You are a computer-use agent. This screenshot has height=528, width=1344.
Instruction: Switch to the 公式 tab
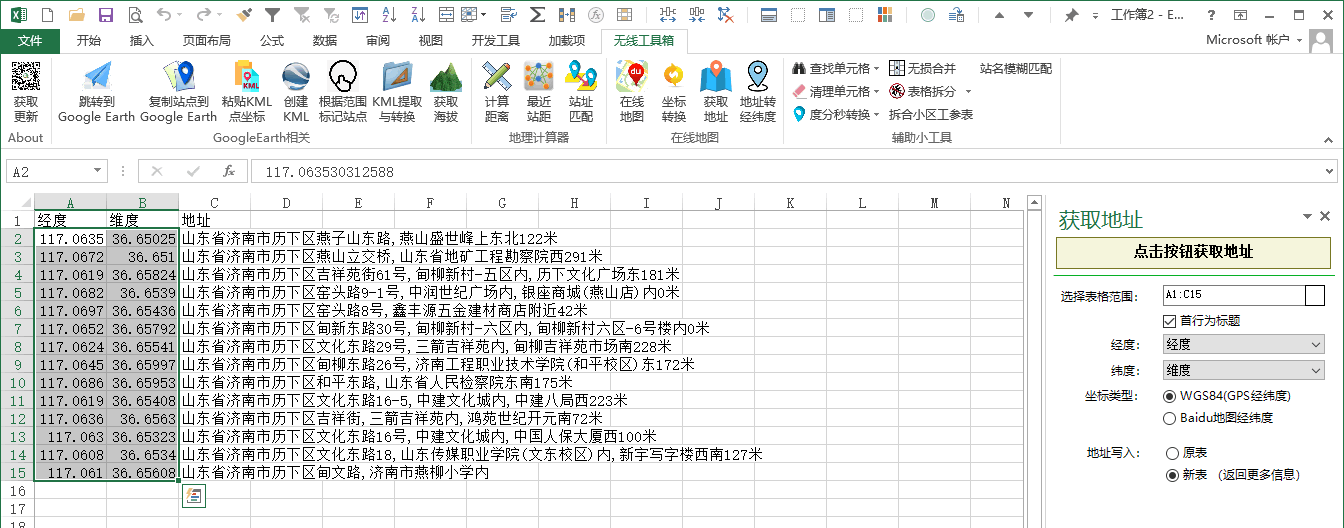(x=272, y=40)
